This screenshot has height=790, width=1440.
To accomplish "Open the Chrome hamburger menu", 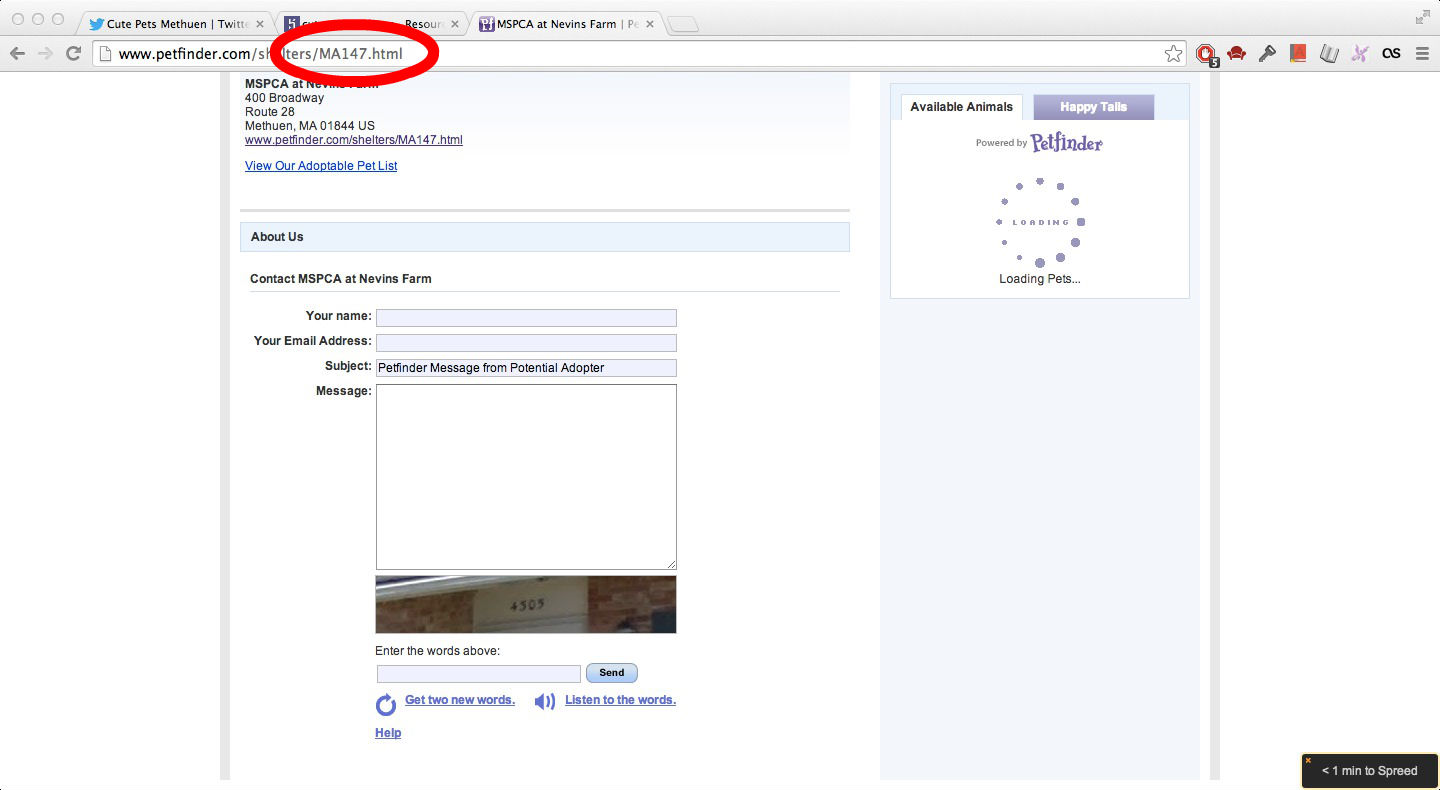I will click(1422, 54).
